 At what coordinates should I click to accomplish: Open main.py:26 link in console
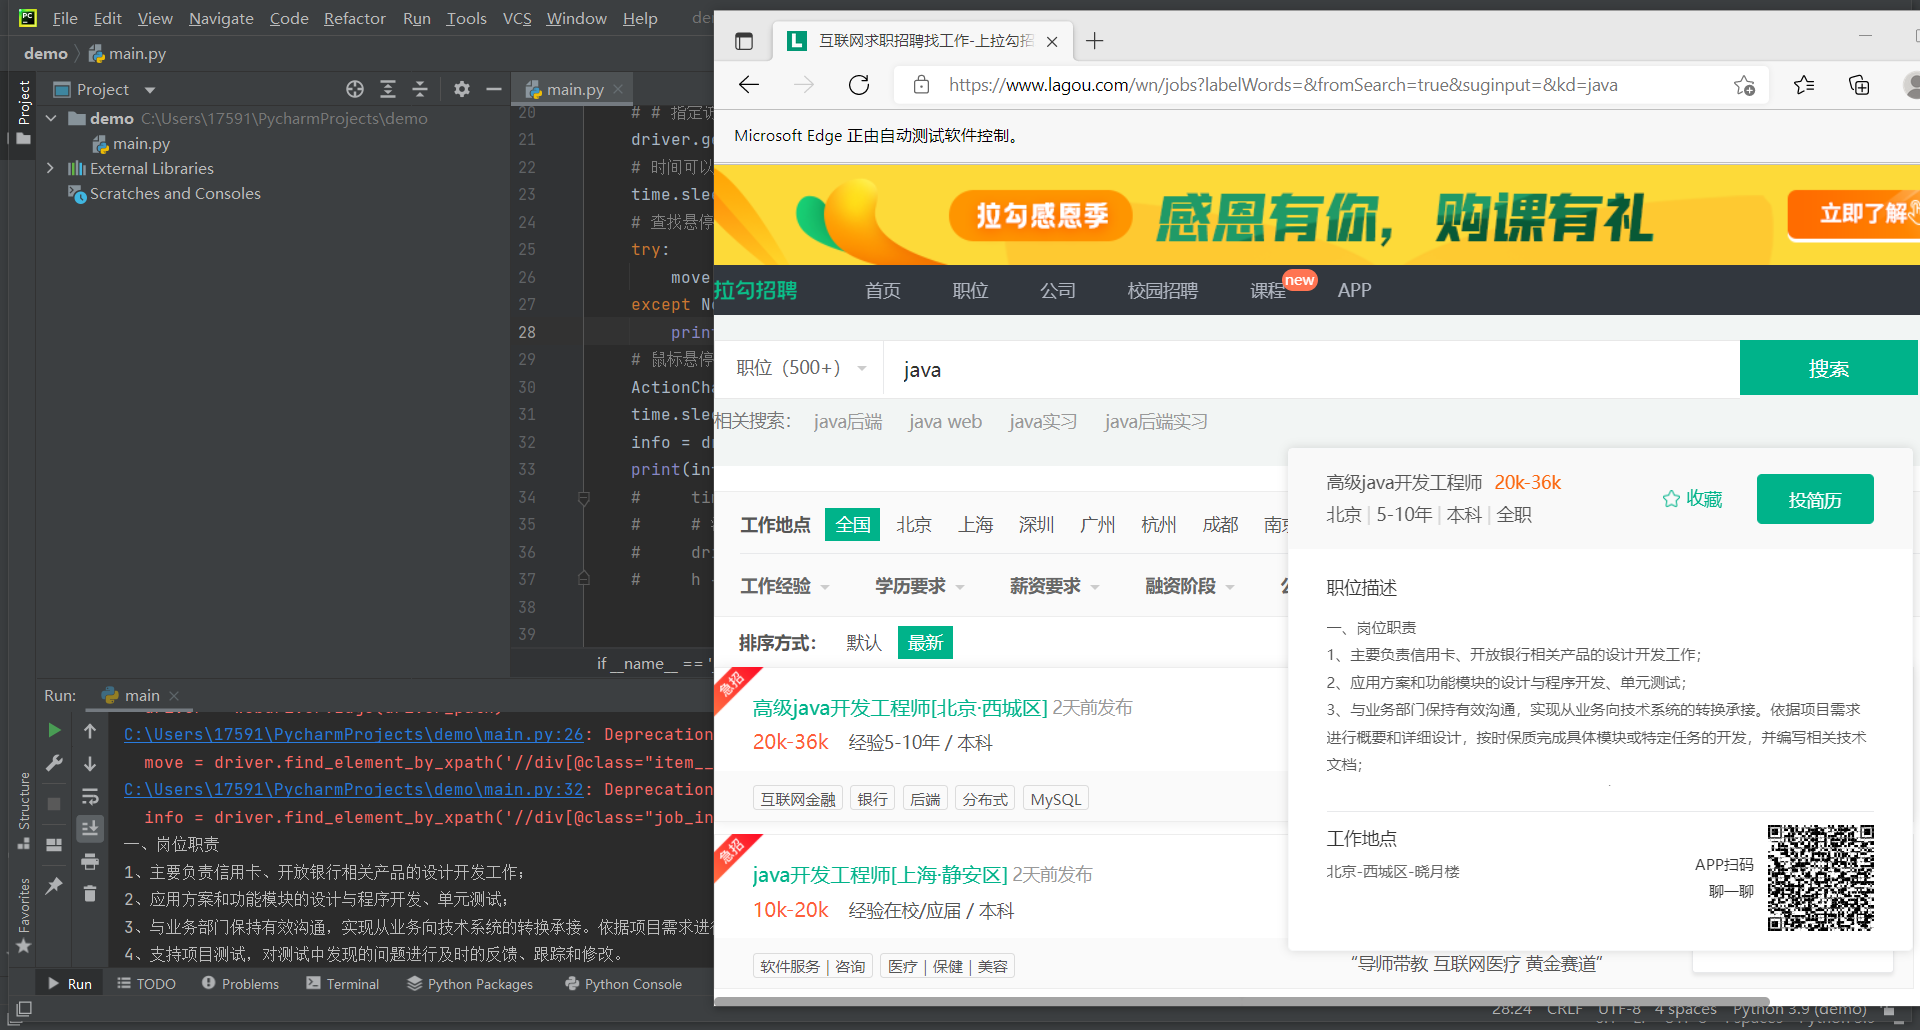click(353, 734)
